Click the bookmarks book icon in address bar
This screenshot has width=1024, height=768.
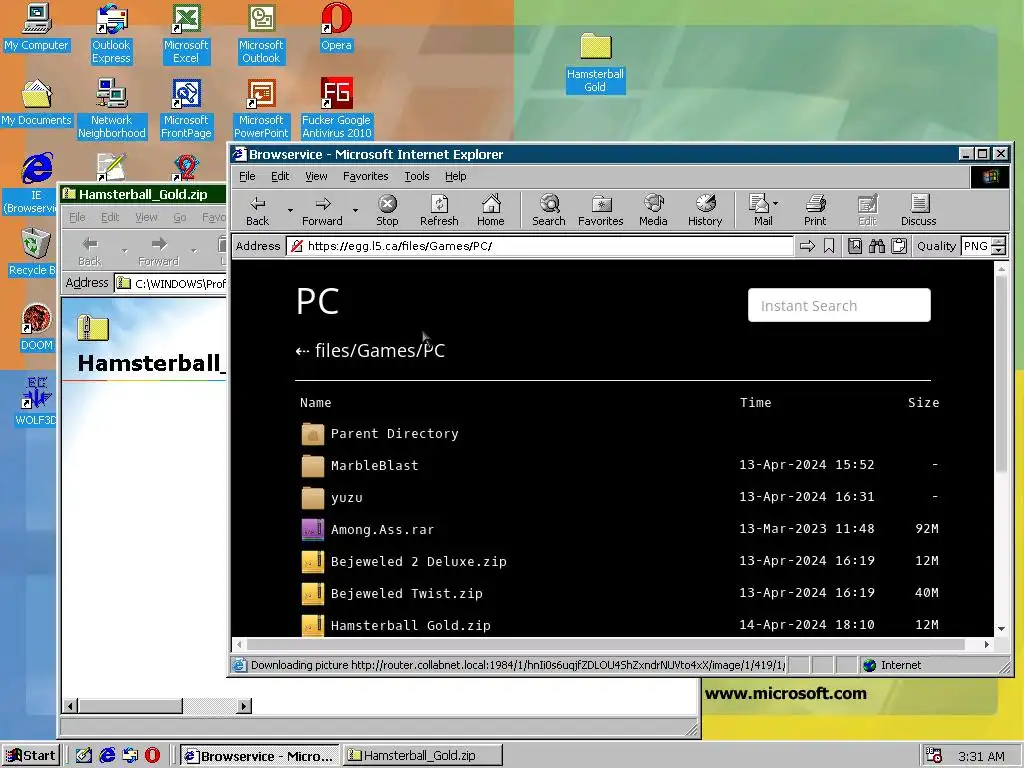855,246
